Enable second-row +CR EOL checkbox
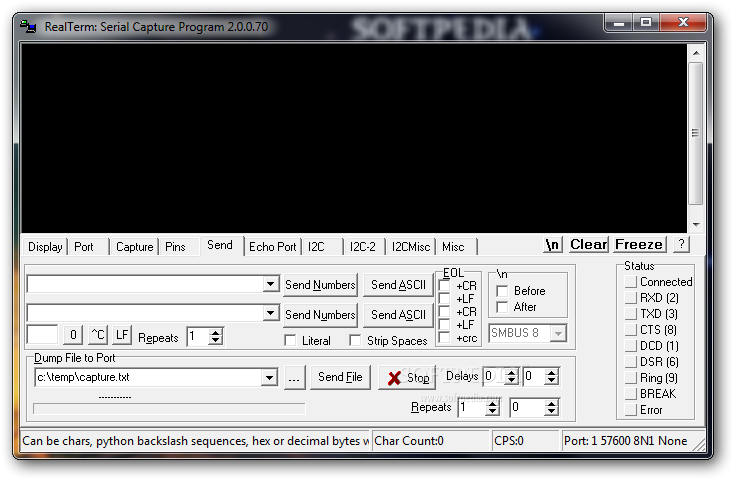The image size is (734, 480). pos(444,312)
